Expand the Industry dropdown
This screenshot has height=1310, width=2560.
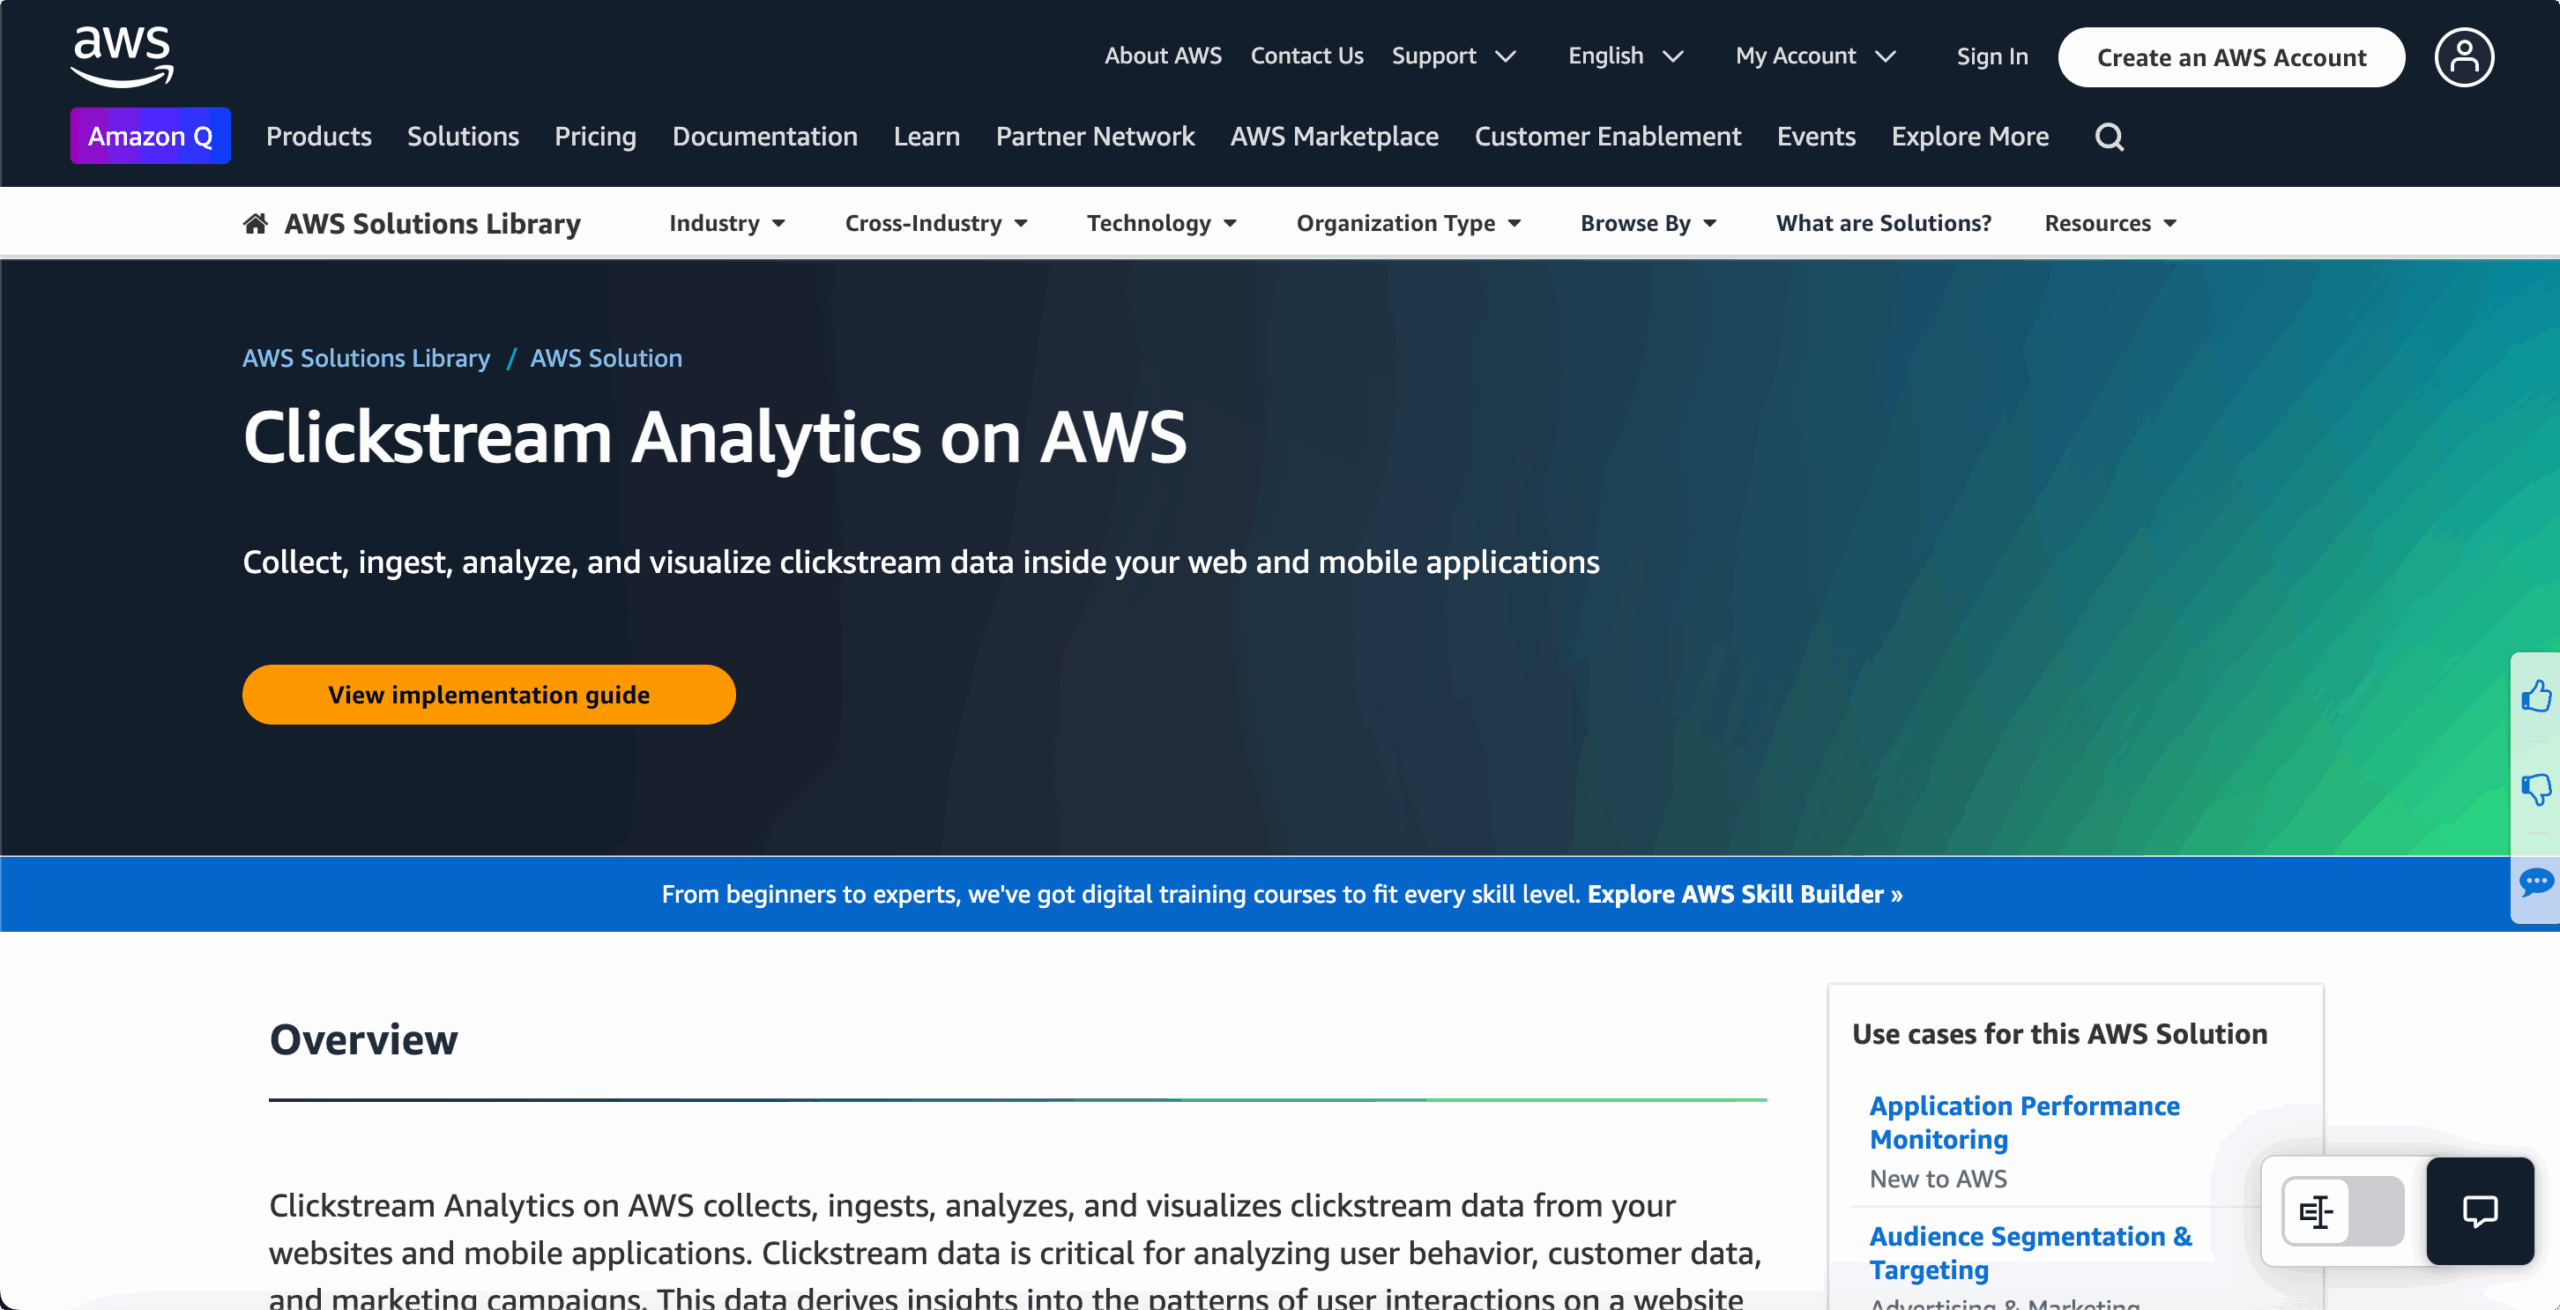727,223
